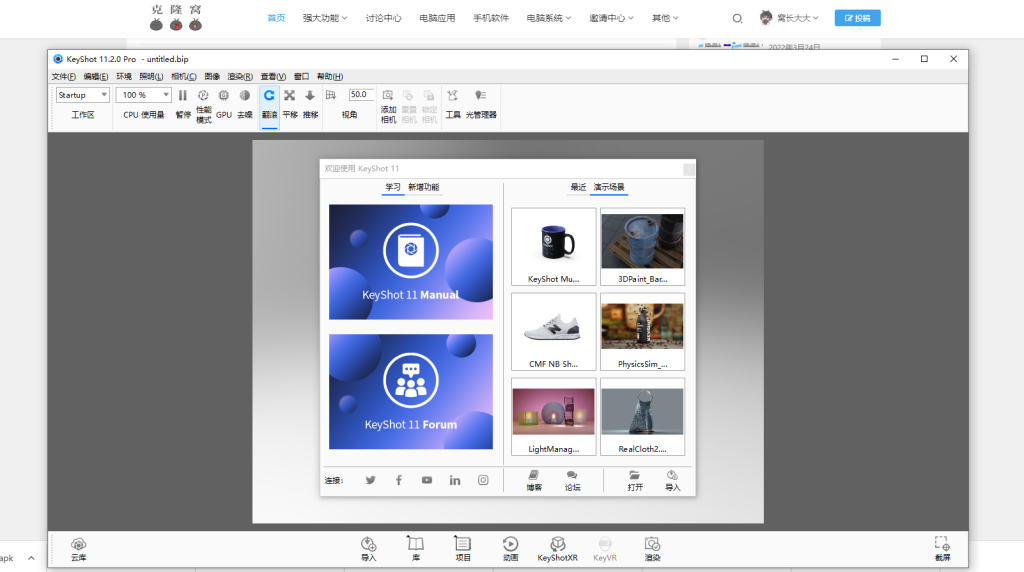
Task: Click the YouTube icon in welcome dialog
Action: 426,480
